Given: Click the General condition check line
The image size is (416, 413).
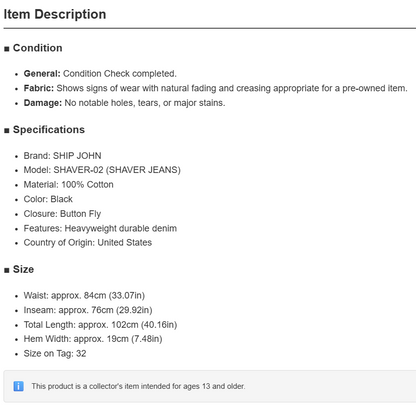Looking at the screenshot, I should point(100,74).
